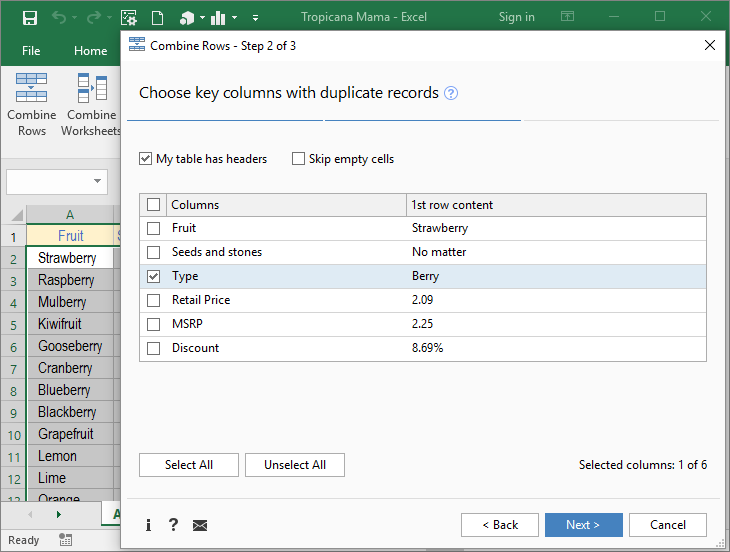The height and width of the screenshot is (552, 730).
Task: Check the Retail Price column checkbox
Action: coord(153,300)
